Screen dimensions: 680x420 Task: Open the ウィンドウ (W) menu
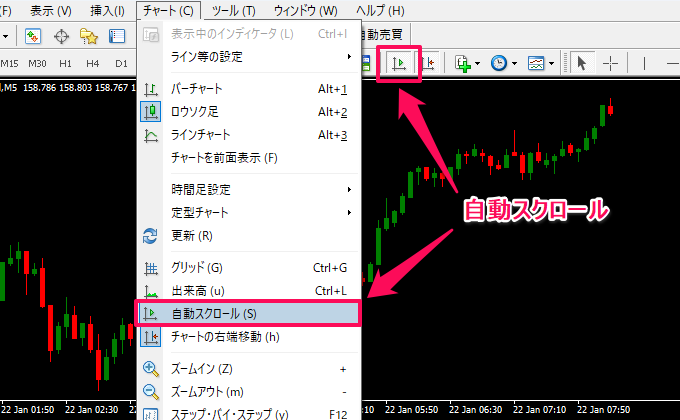(x=305, y=10)
